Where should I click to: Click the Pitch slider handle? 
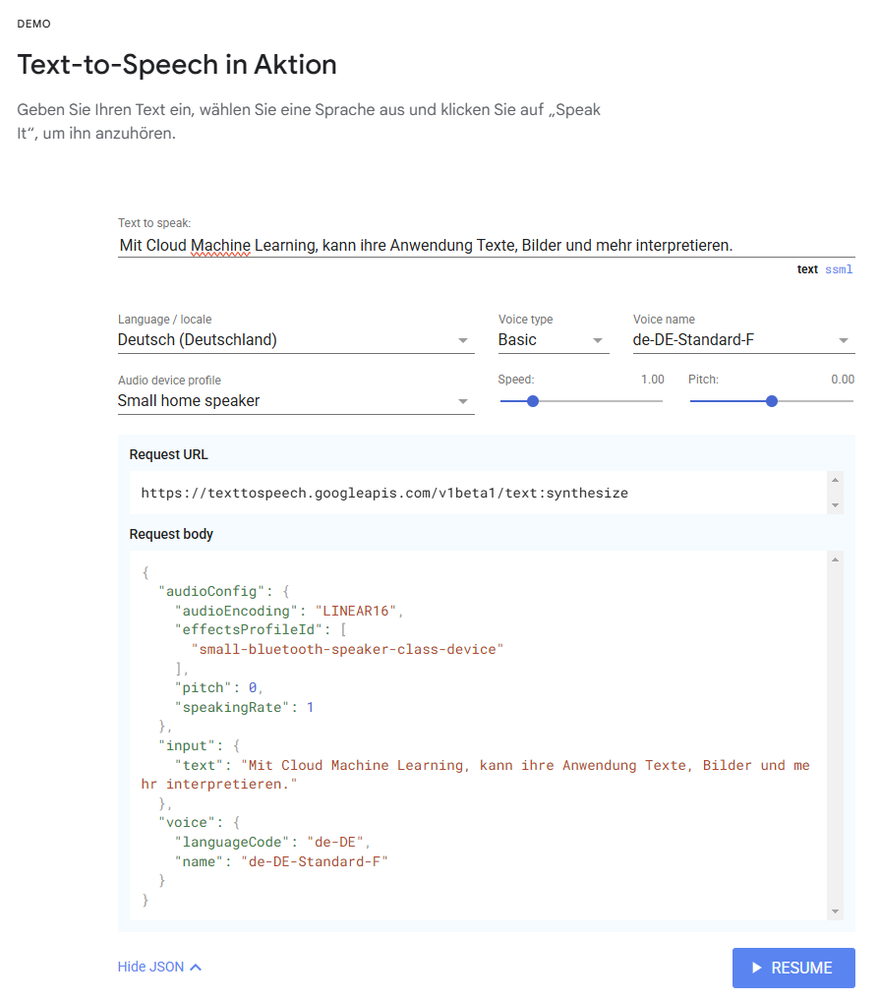(772, 401)
